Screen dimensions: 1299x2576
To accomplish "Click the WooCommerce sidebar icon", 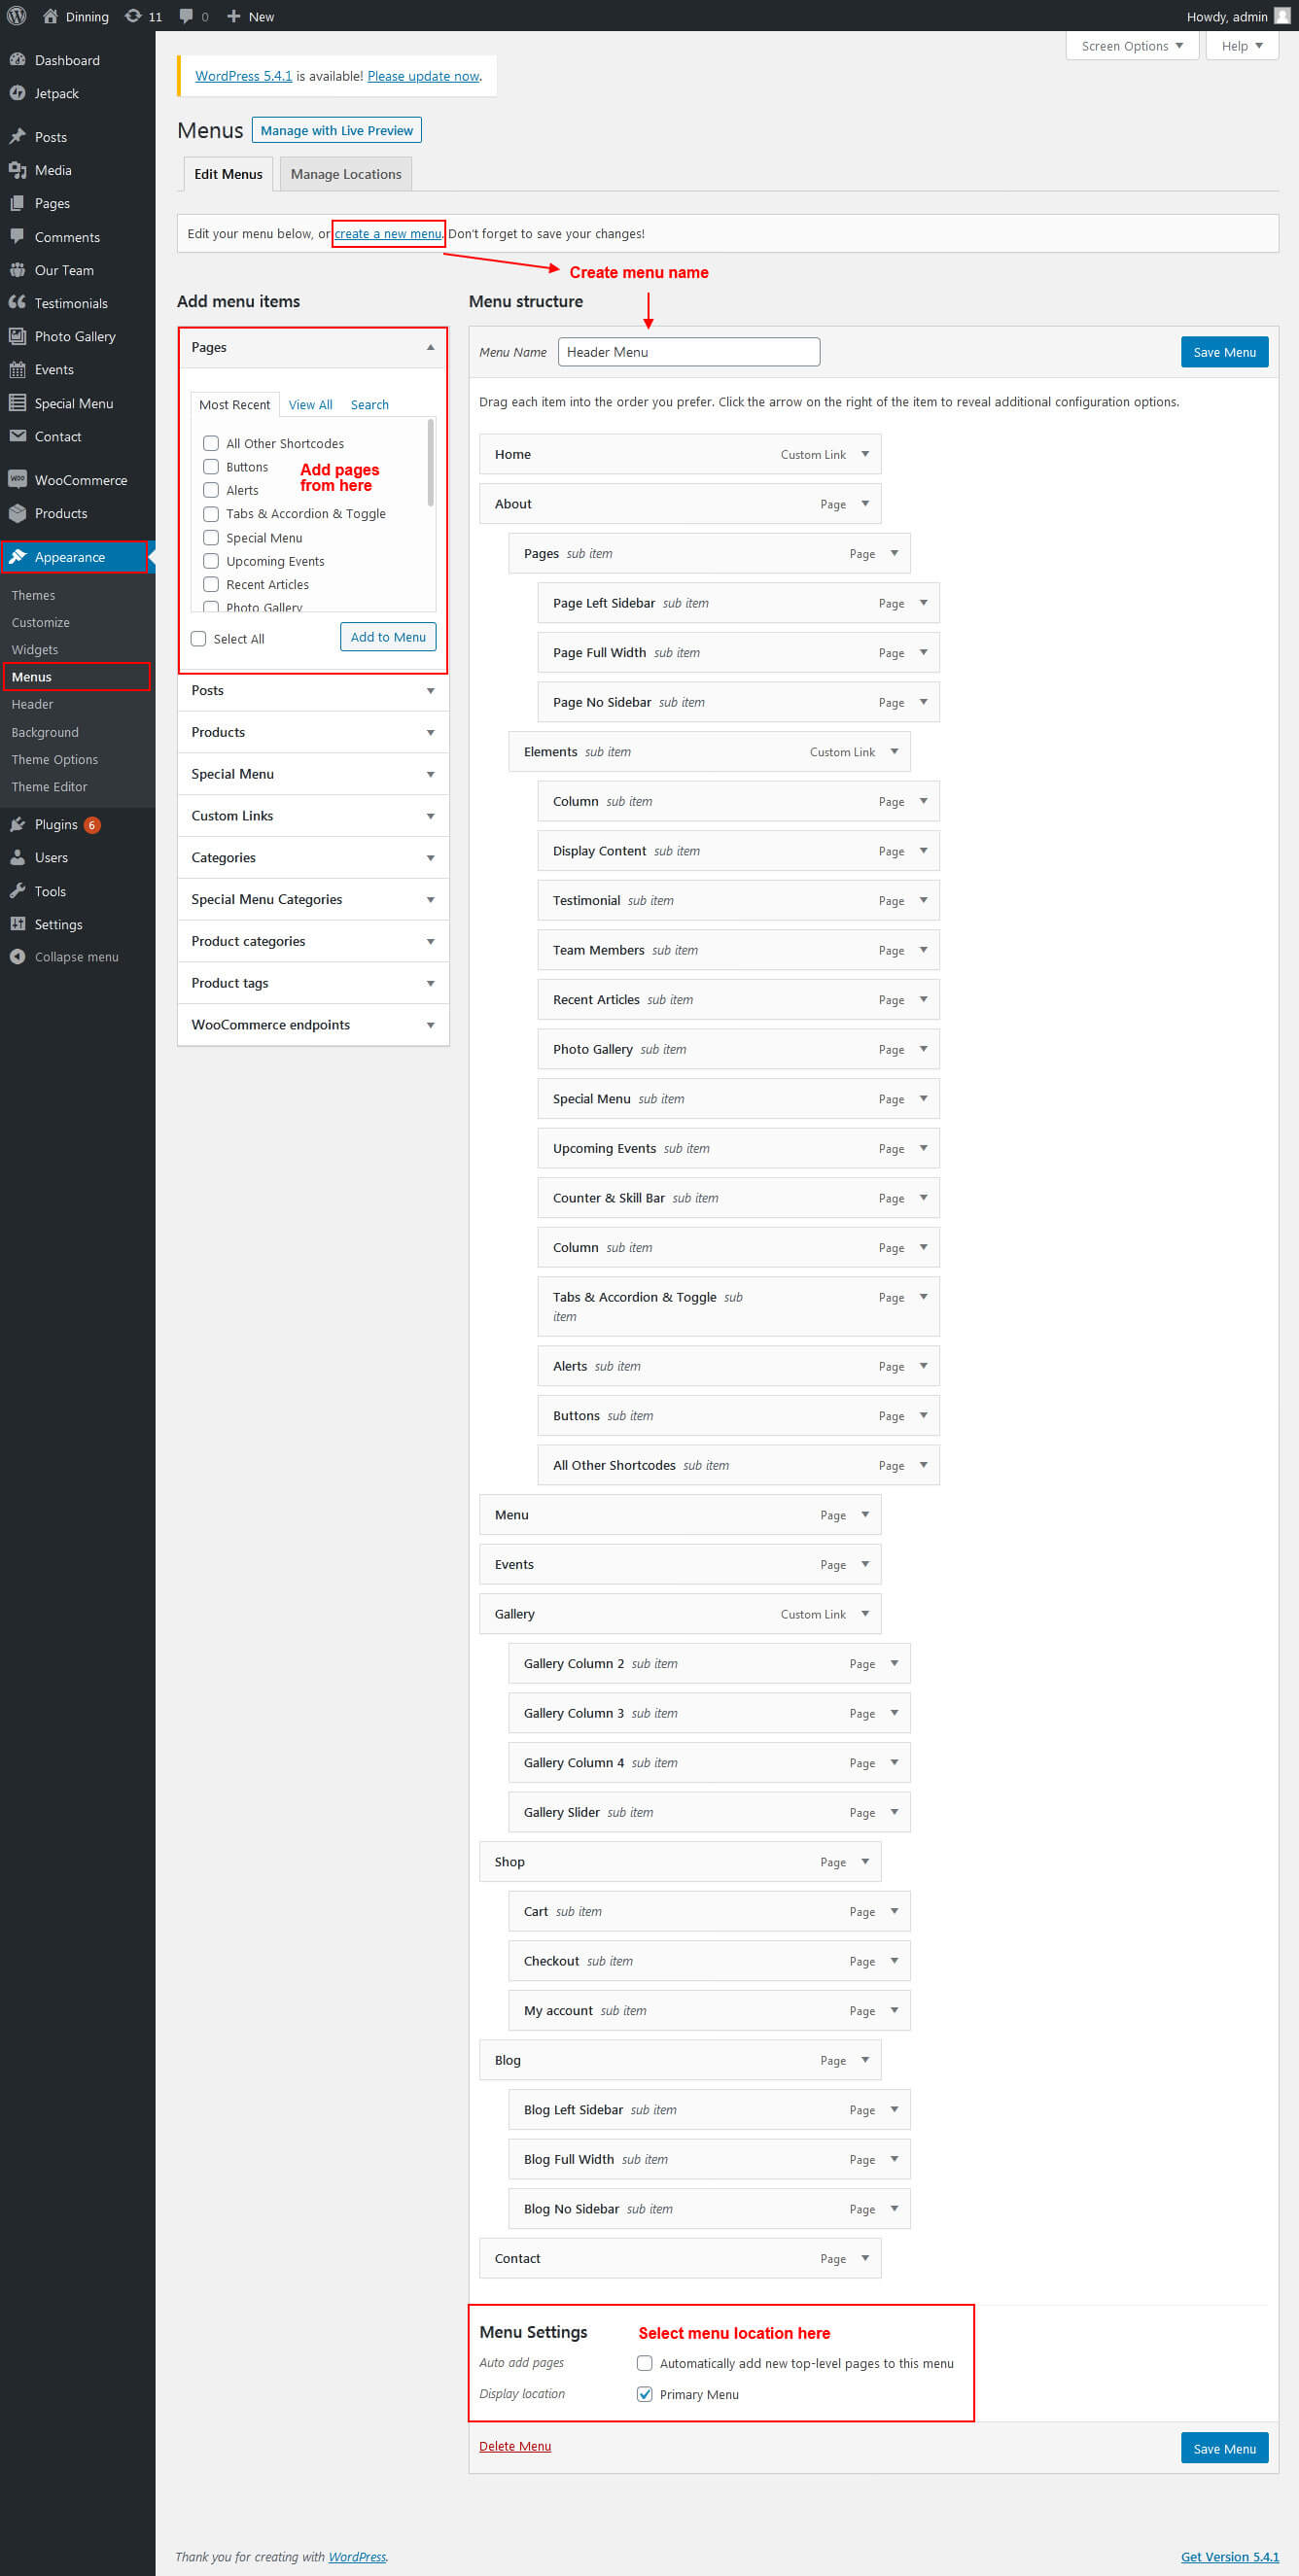I will [17, 479].
